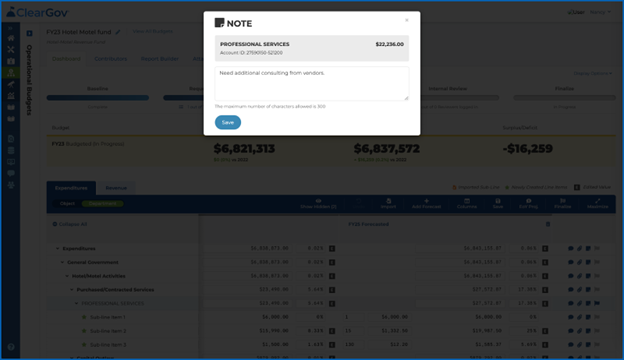Viewport: 624px width, 360px height.
Task: Show hidden rows eye icon
Action: (318, 203)
